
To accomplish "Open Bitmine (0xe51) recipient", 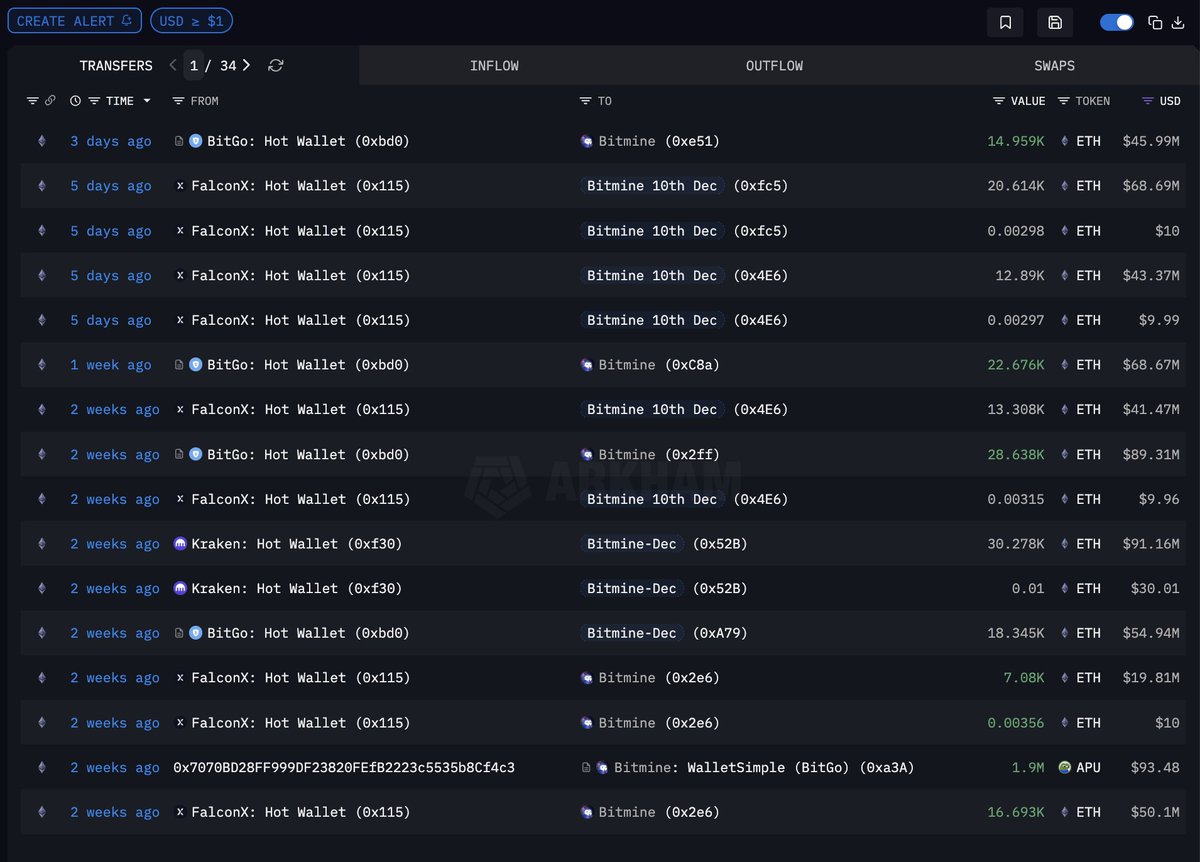I will tap(659, 141).
